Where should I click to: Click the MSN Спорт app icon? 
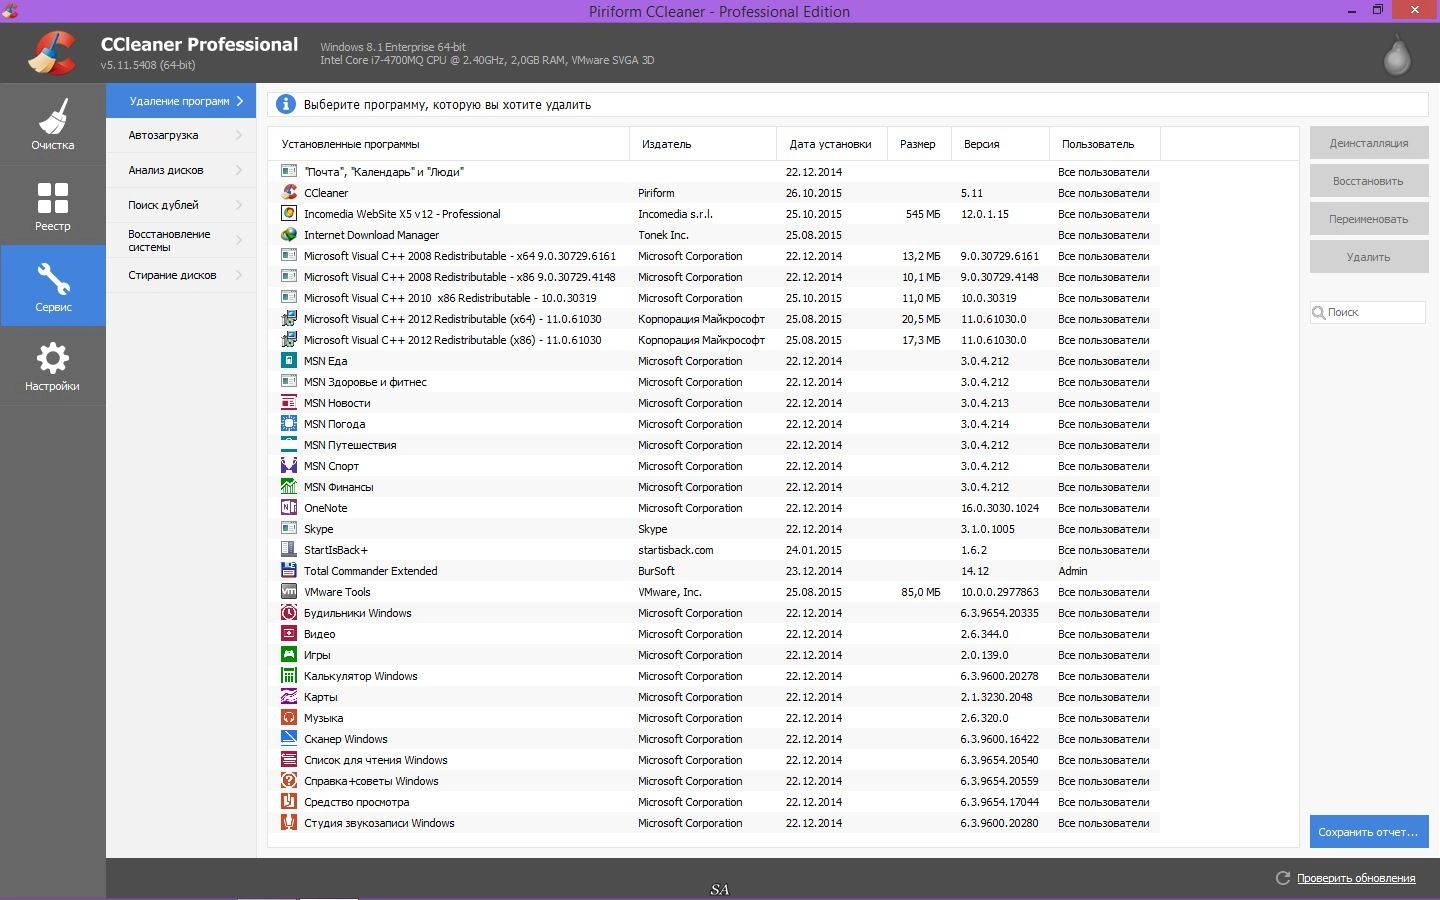coord(289,465)
